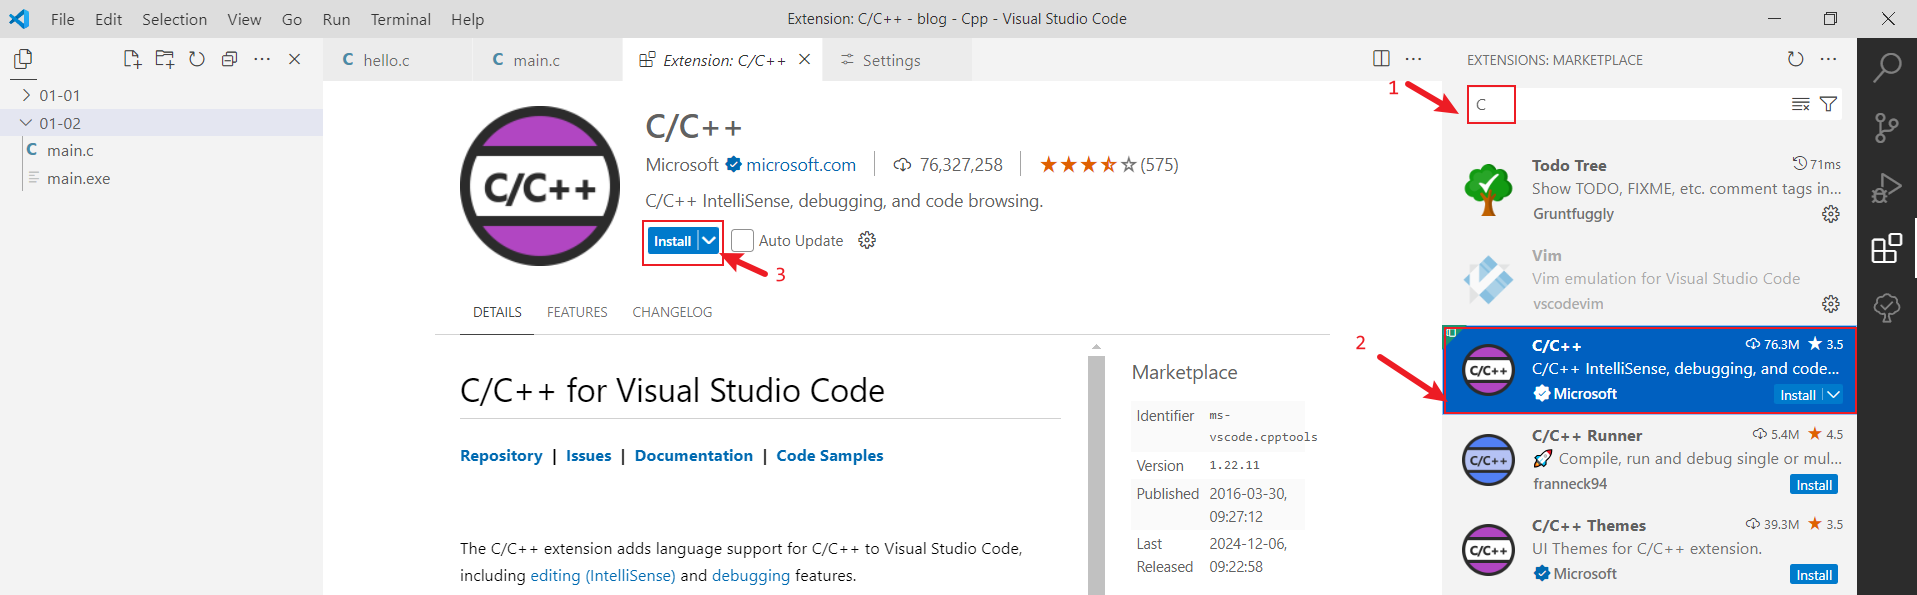Select the CHANGELOG tab
Viewport: 1917px width, 595px height.
(672, 312)
